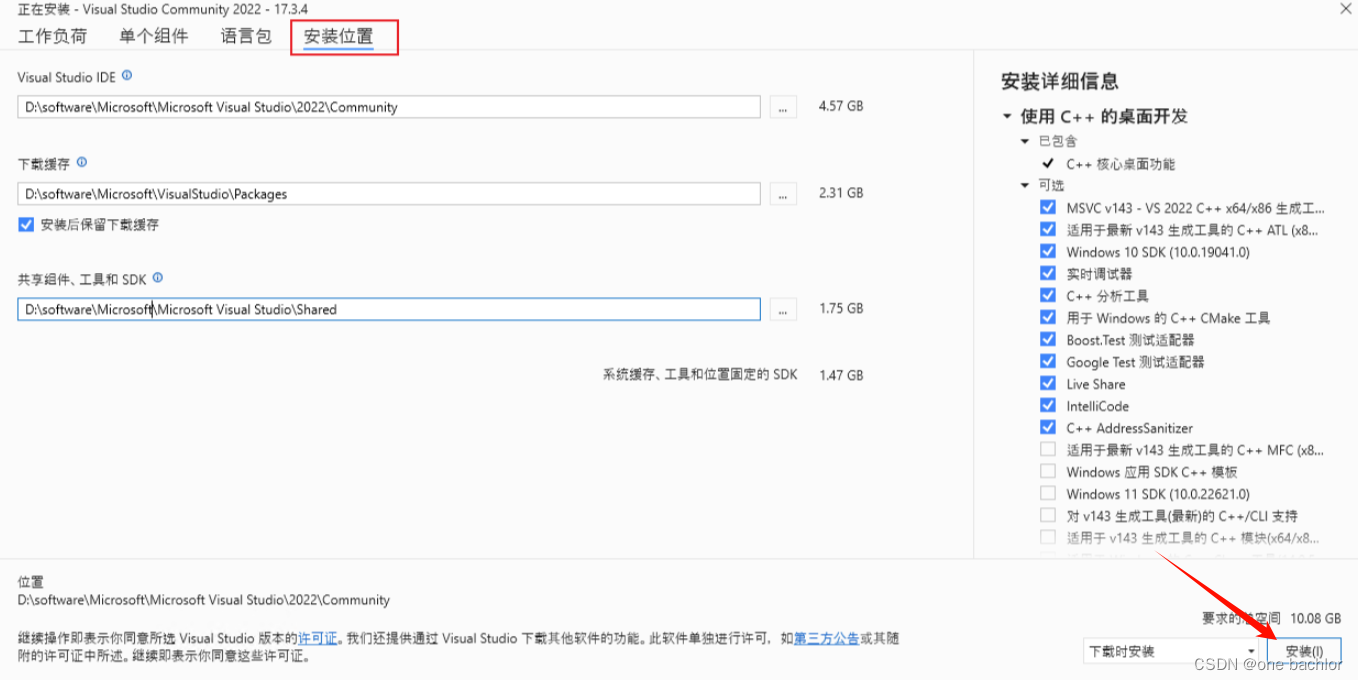
Task: Click info icon beside Visual Studio IDE label
Action: pyautogui.click(x=127, y=76)
